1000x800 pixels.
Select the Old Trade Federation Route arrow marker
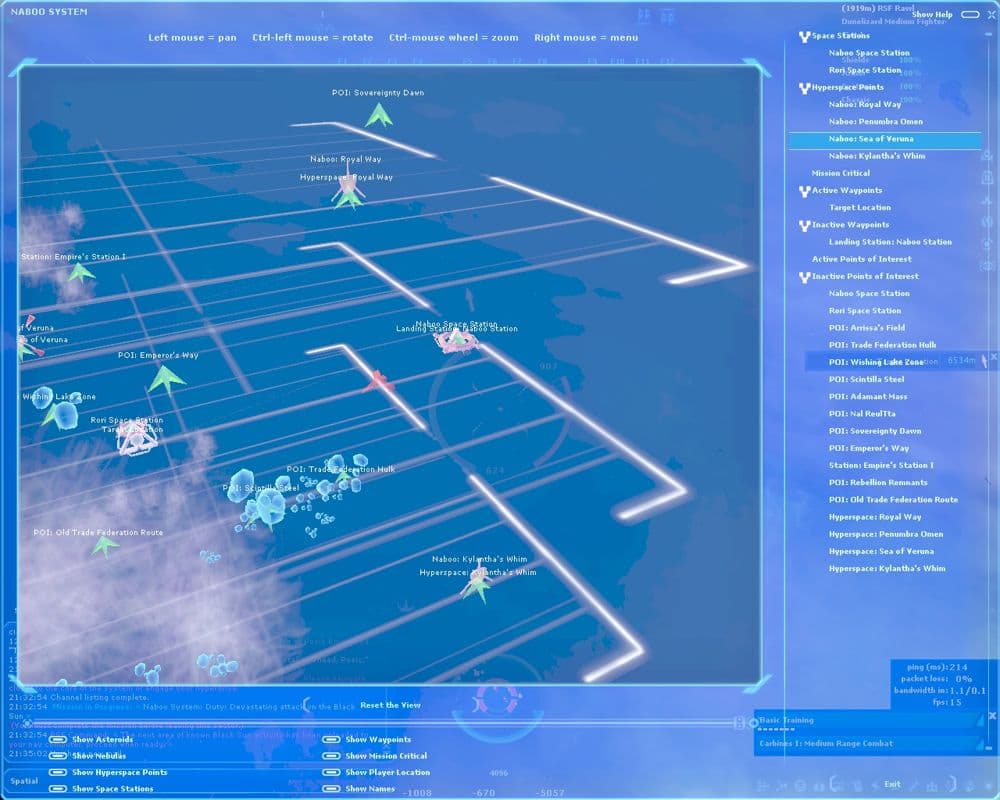pos(104,546)
